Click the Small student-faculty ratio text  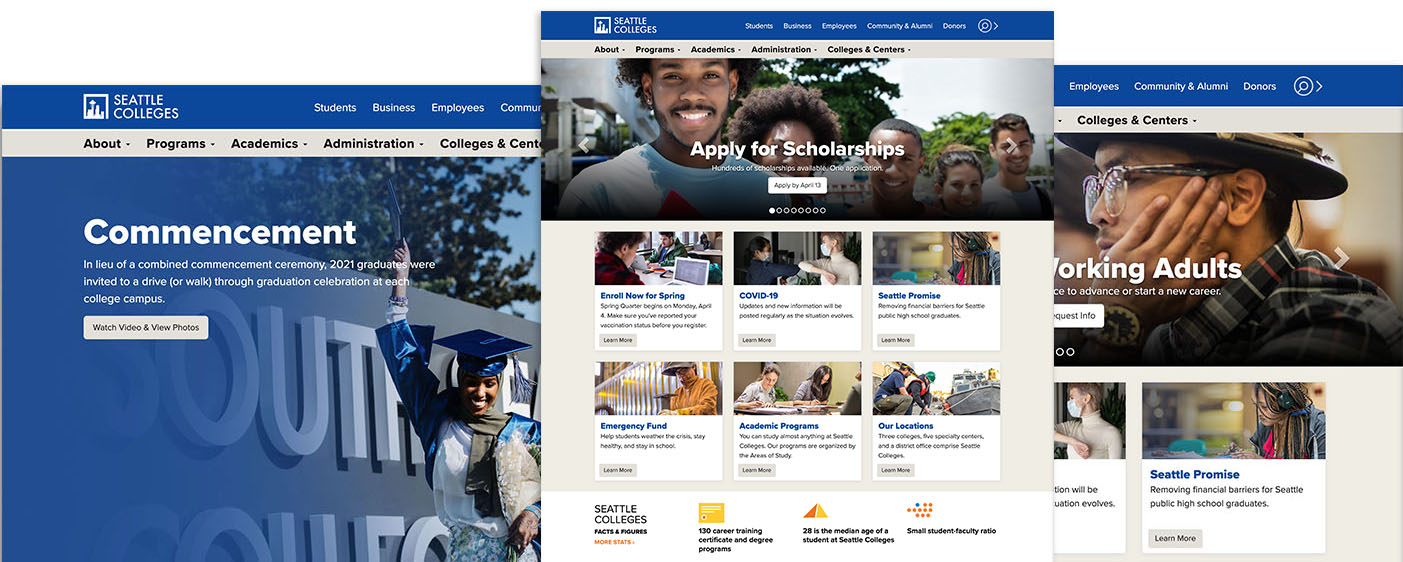tap(951, 531)
